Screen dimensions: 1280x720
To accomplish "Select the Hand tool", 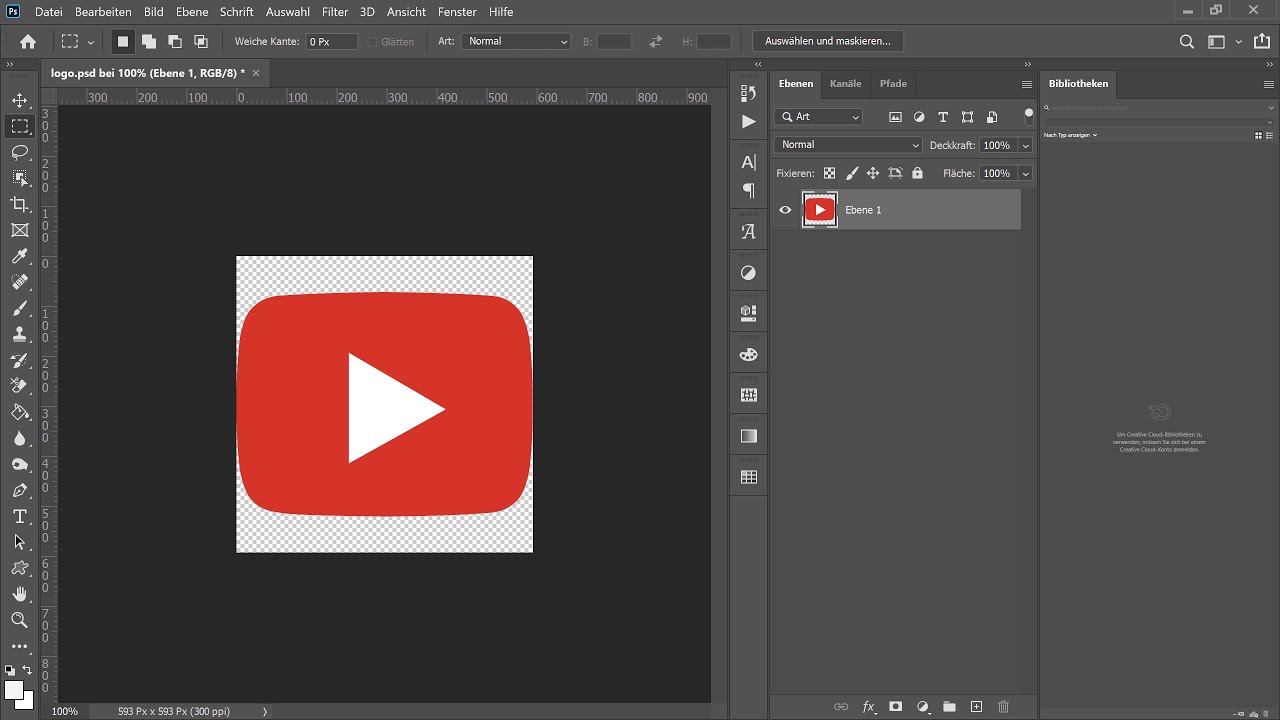I will click(19, 594).
